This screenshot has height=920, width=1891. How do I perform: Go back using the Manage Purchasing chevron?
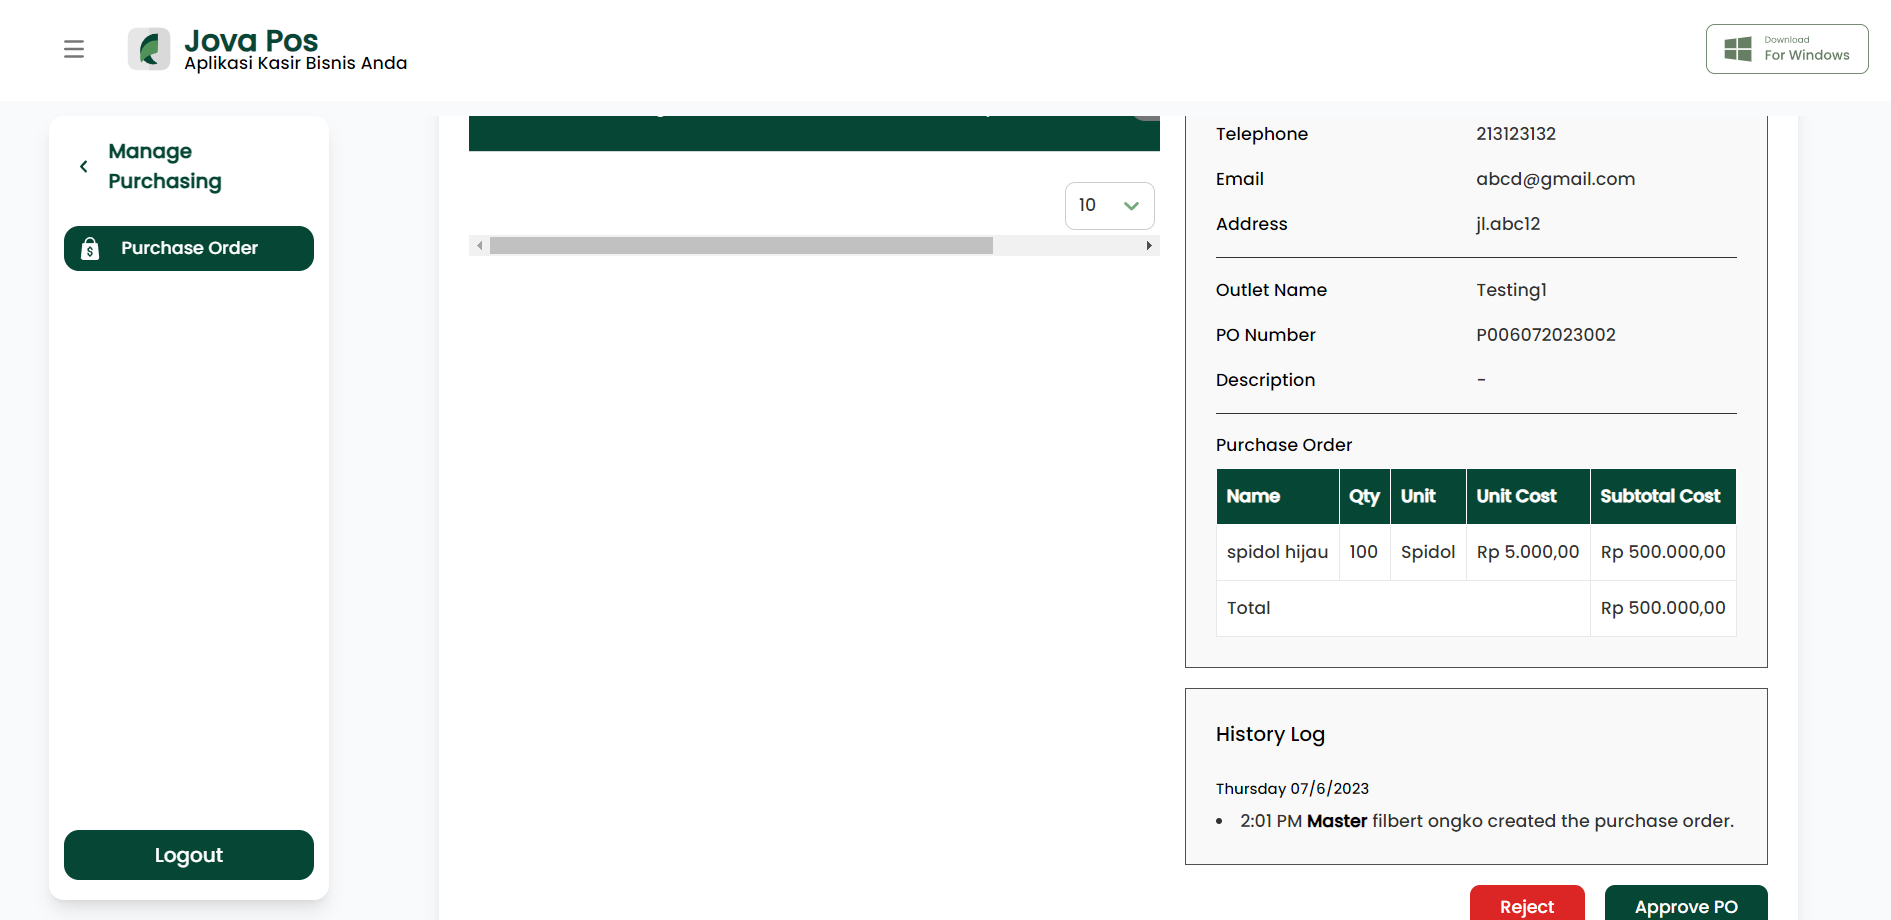coord(84,167)
